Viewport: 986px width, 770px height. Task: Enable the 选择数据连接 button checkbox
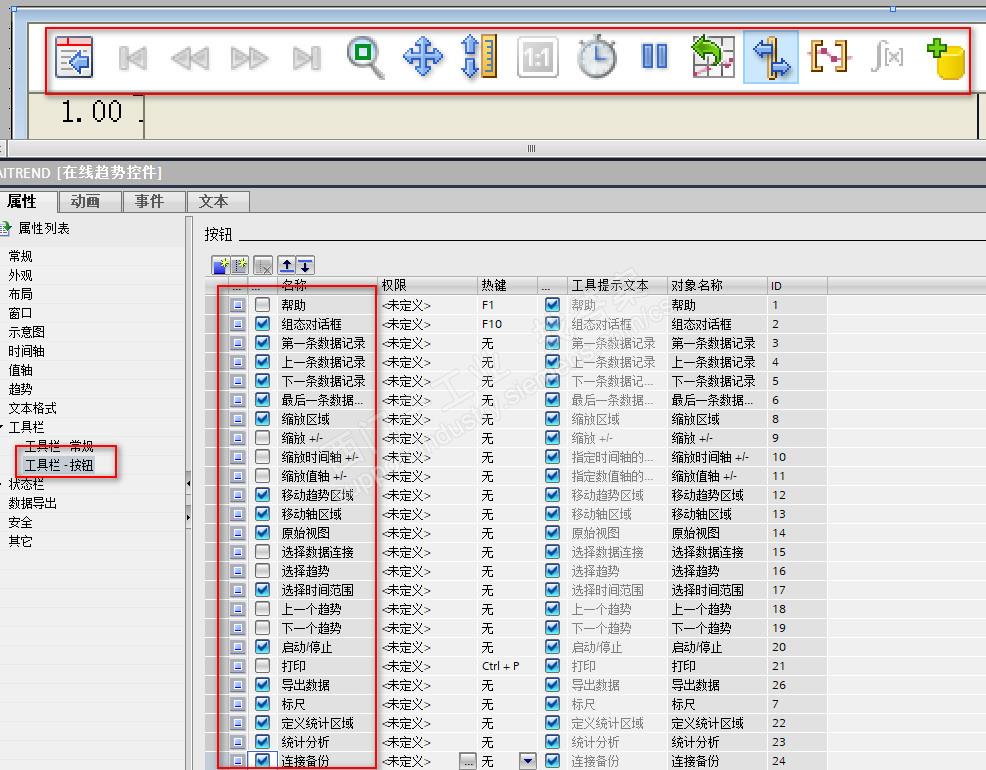(x=262, y=552)
